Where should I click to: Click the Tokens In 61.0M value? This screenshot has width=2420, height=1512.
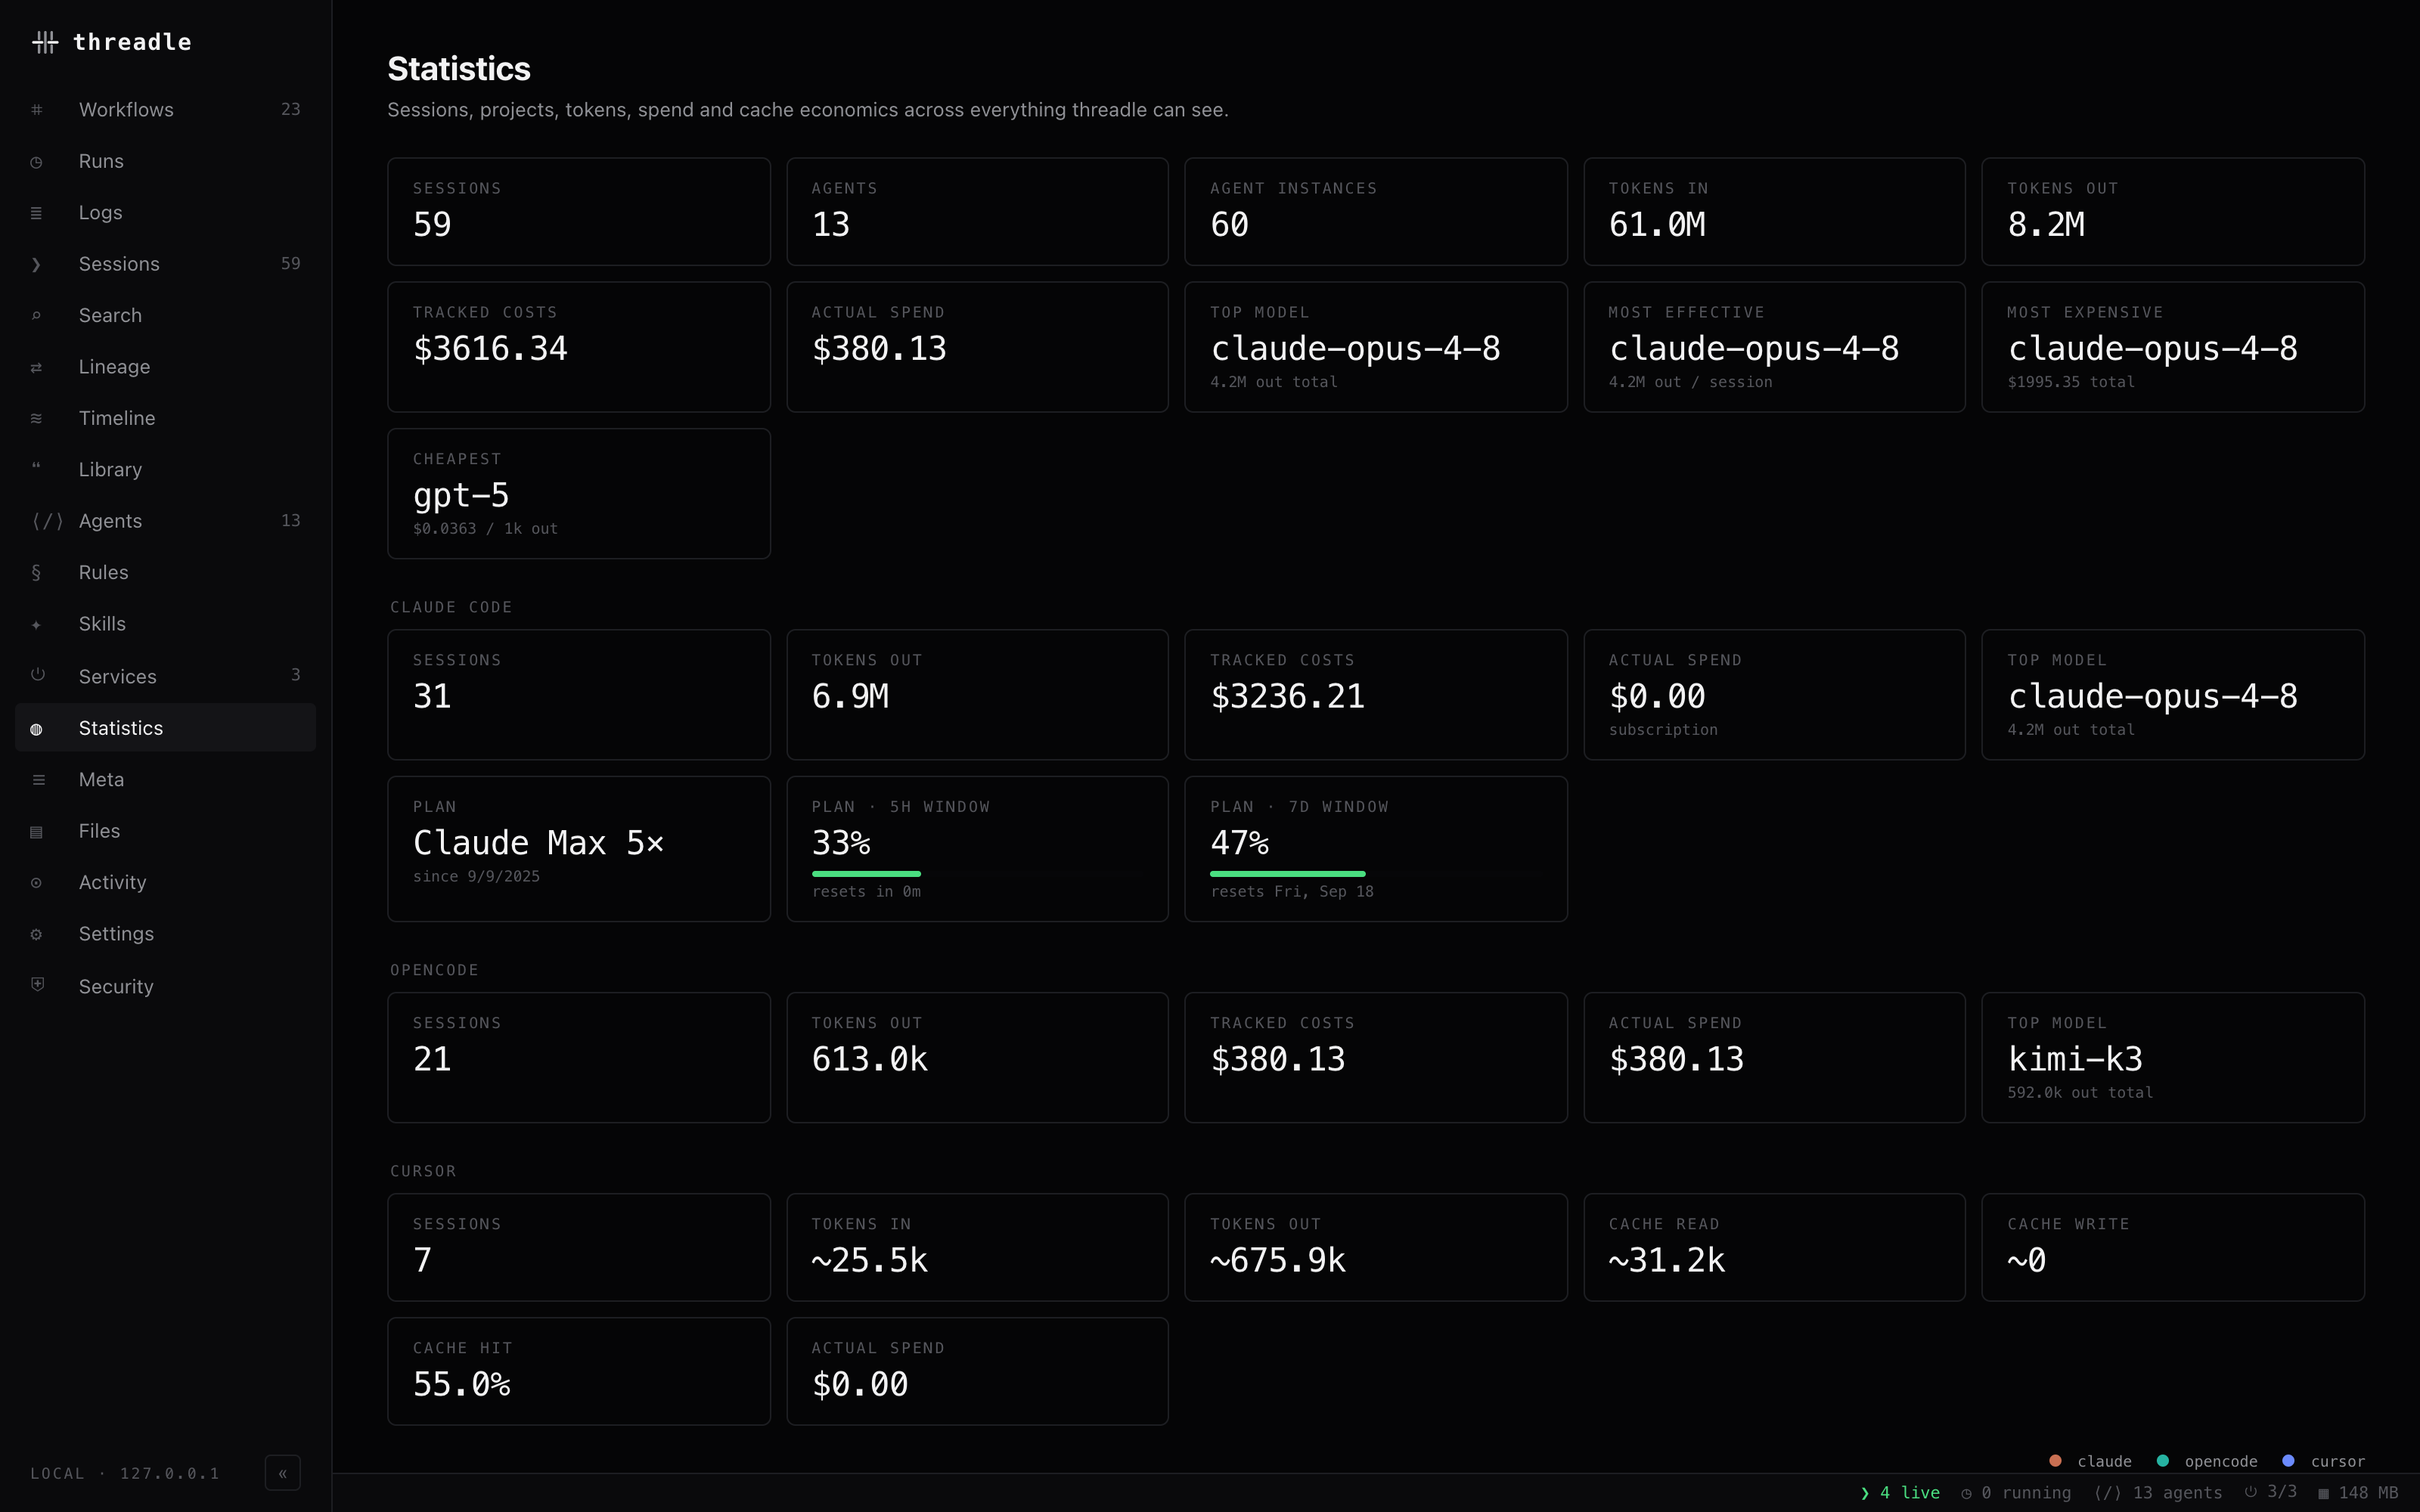point(1657,225)
